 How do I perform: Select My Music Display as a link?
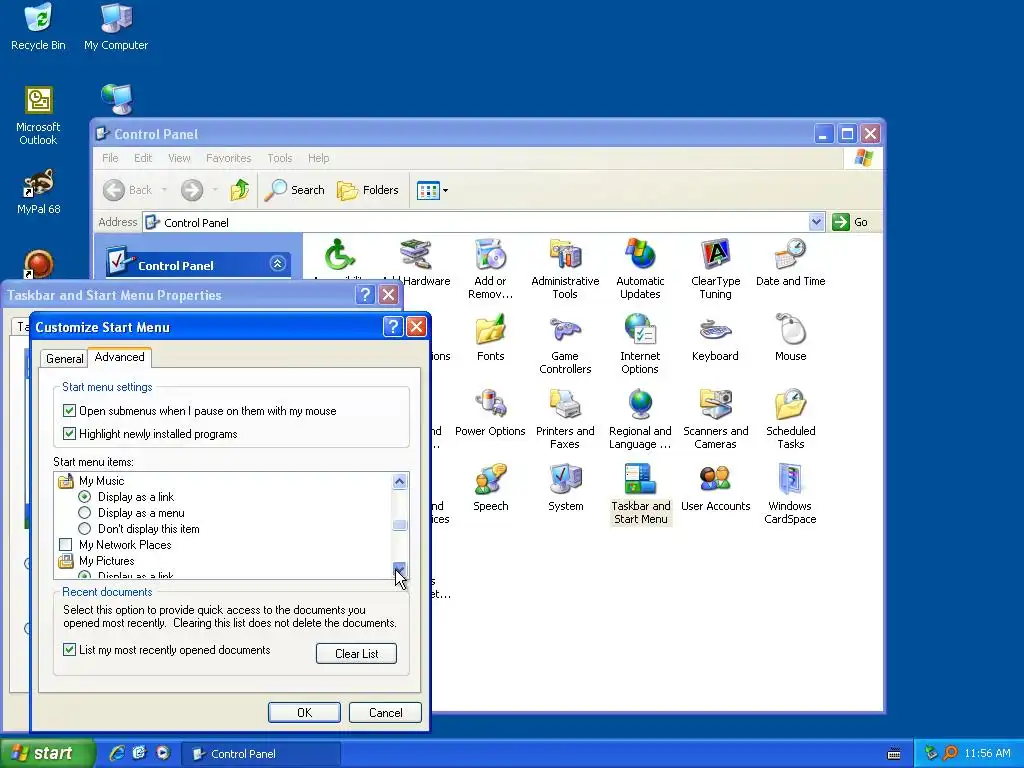pos(84,497)
